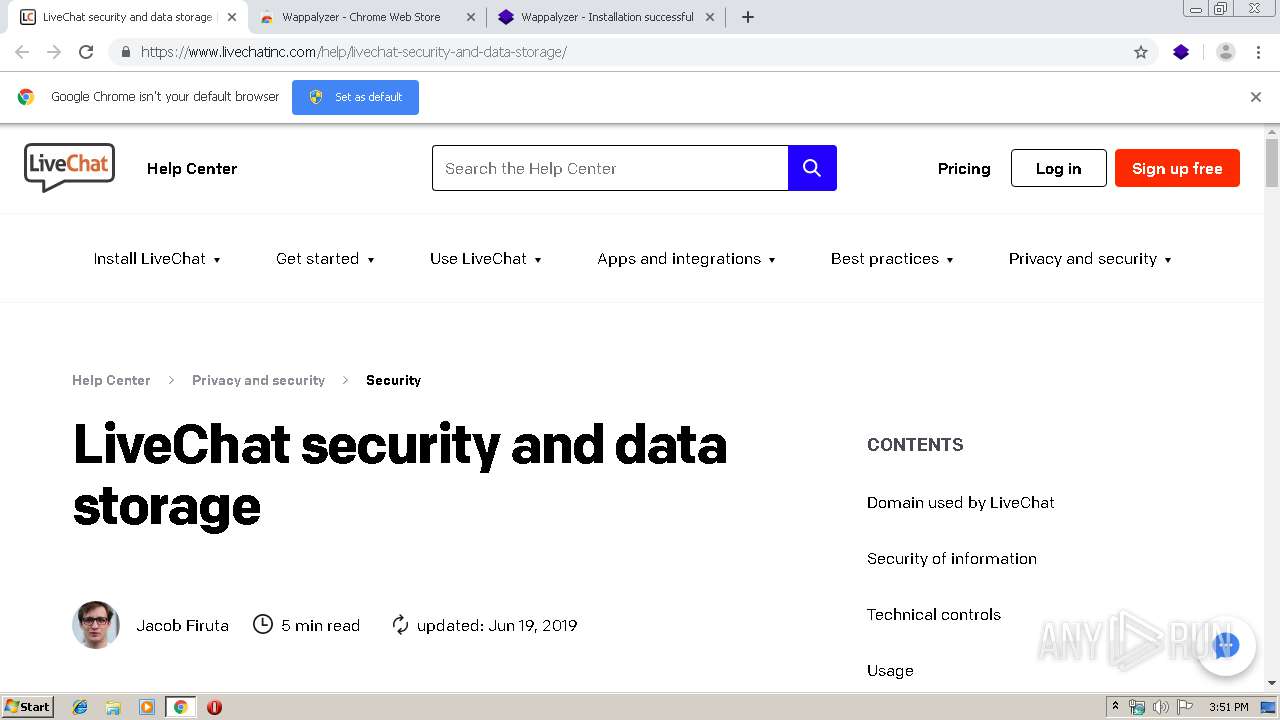Click the refresh icon beside updated date
The height and width of the screenshot is (720, 1280).
click(400, 625)
